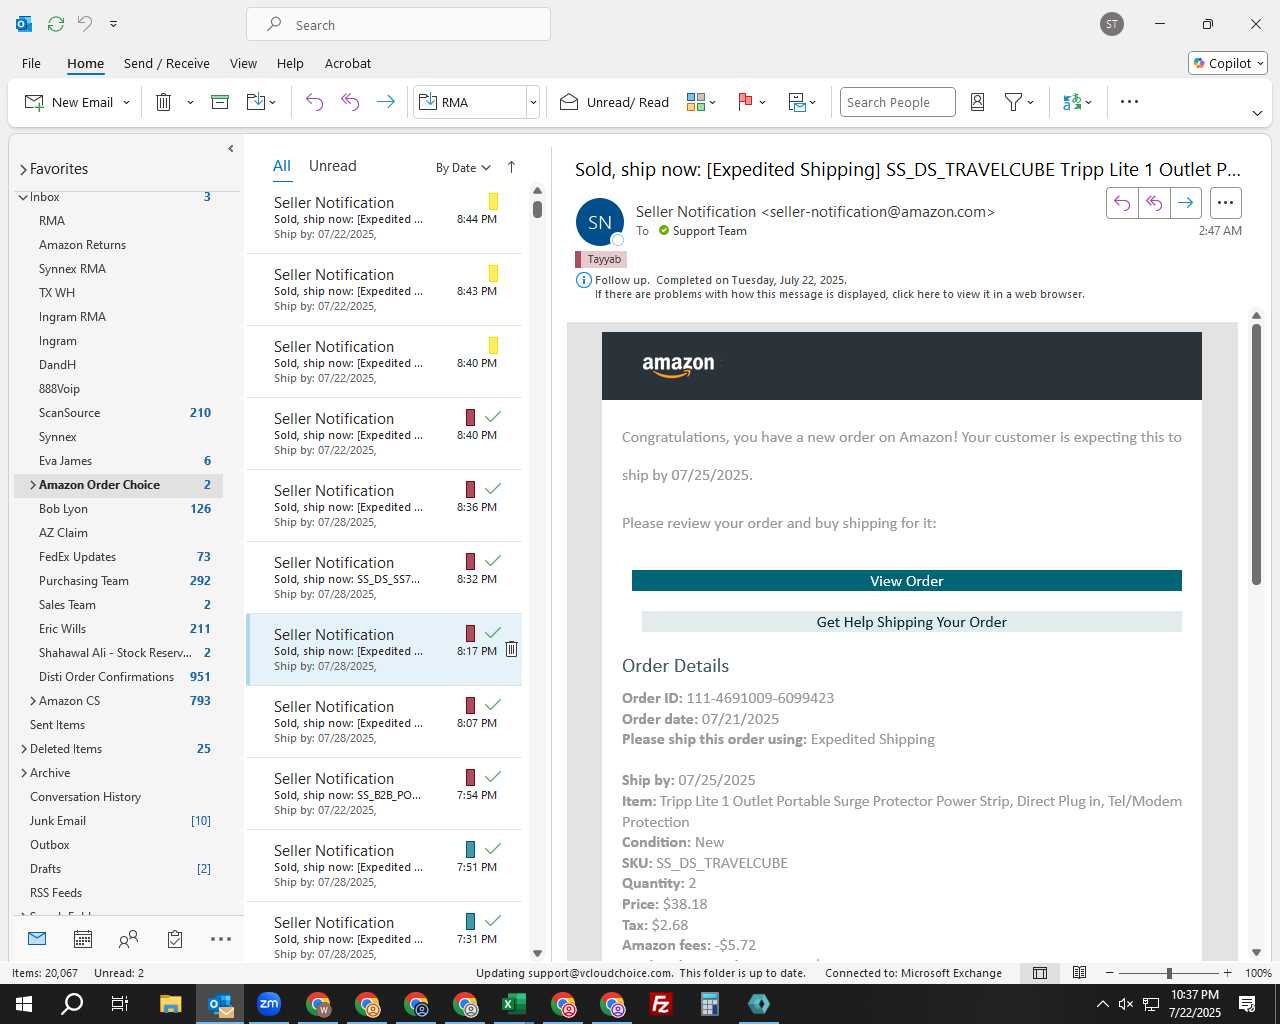
Task: Toggle completed checkmark on 8:36 PM message
Action: (x=493, y=489)
